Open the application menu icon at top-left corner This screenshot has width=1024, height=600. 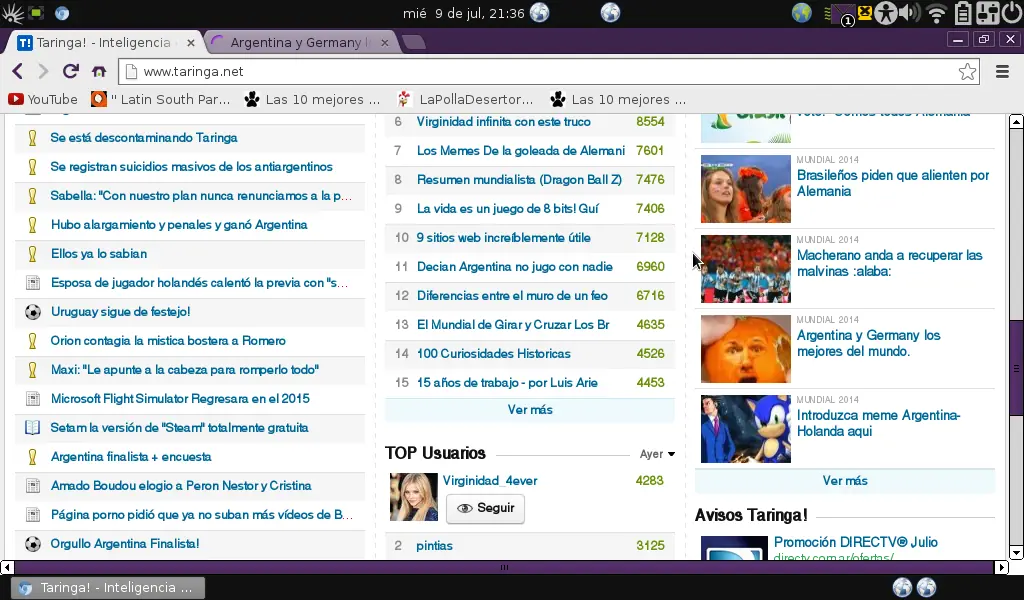(12, 13)
